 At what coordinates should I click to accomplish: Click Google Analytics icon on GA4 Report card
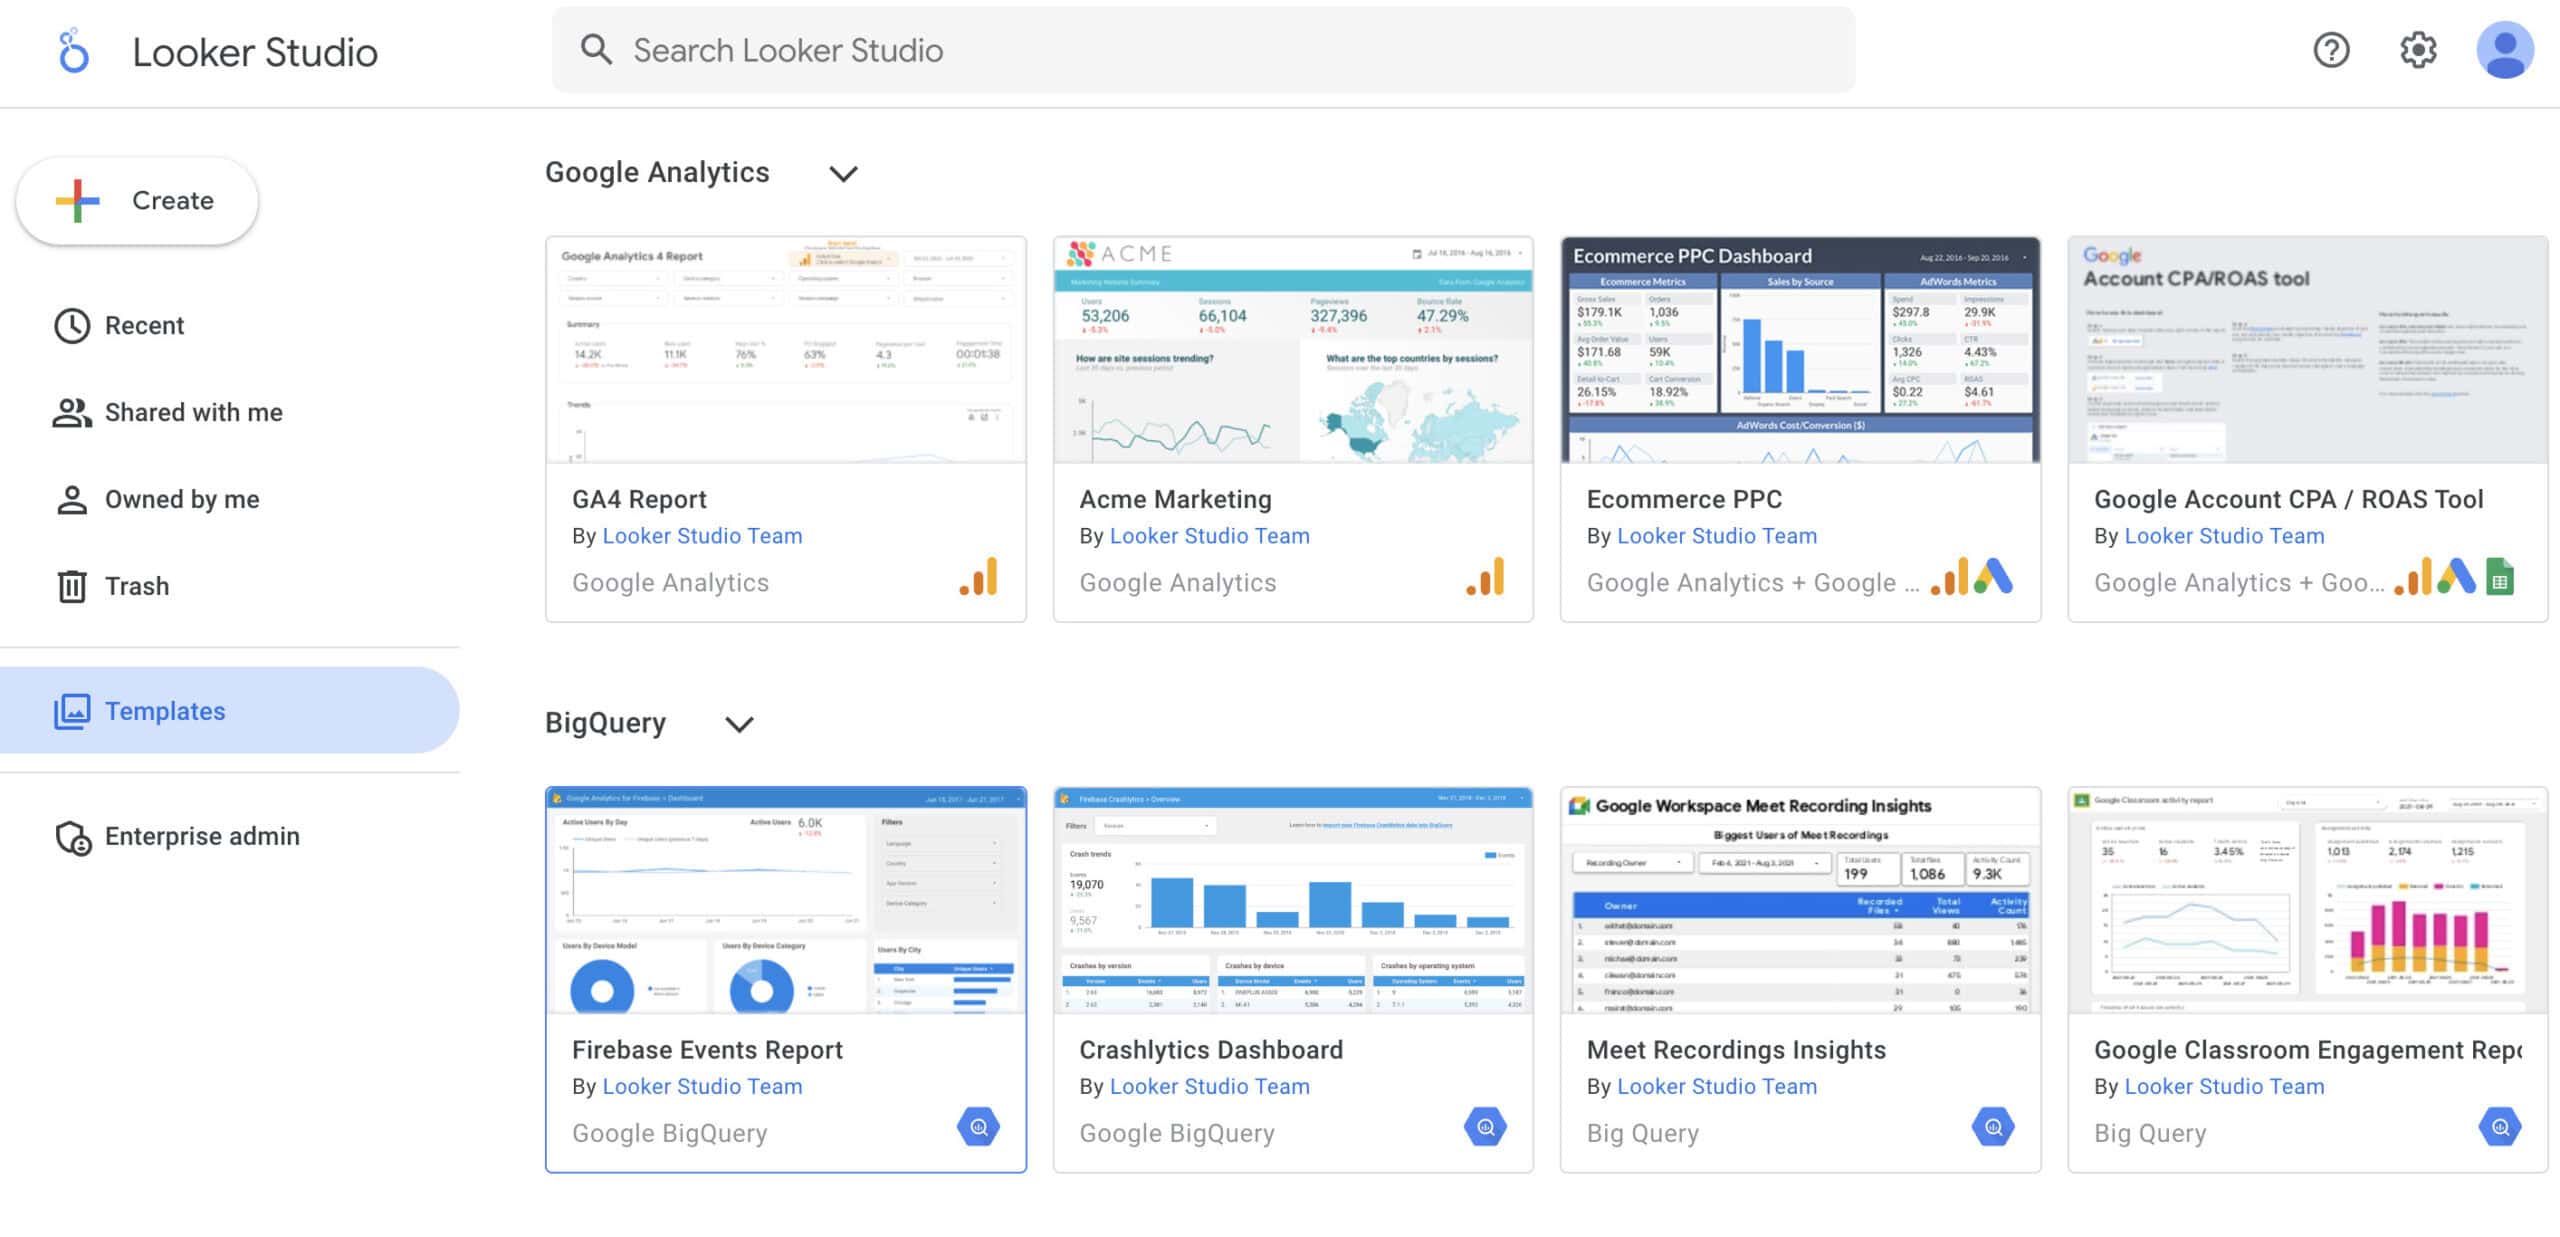(x=979, y=576)
